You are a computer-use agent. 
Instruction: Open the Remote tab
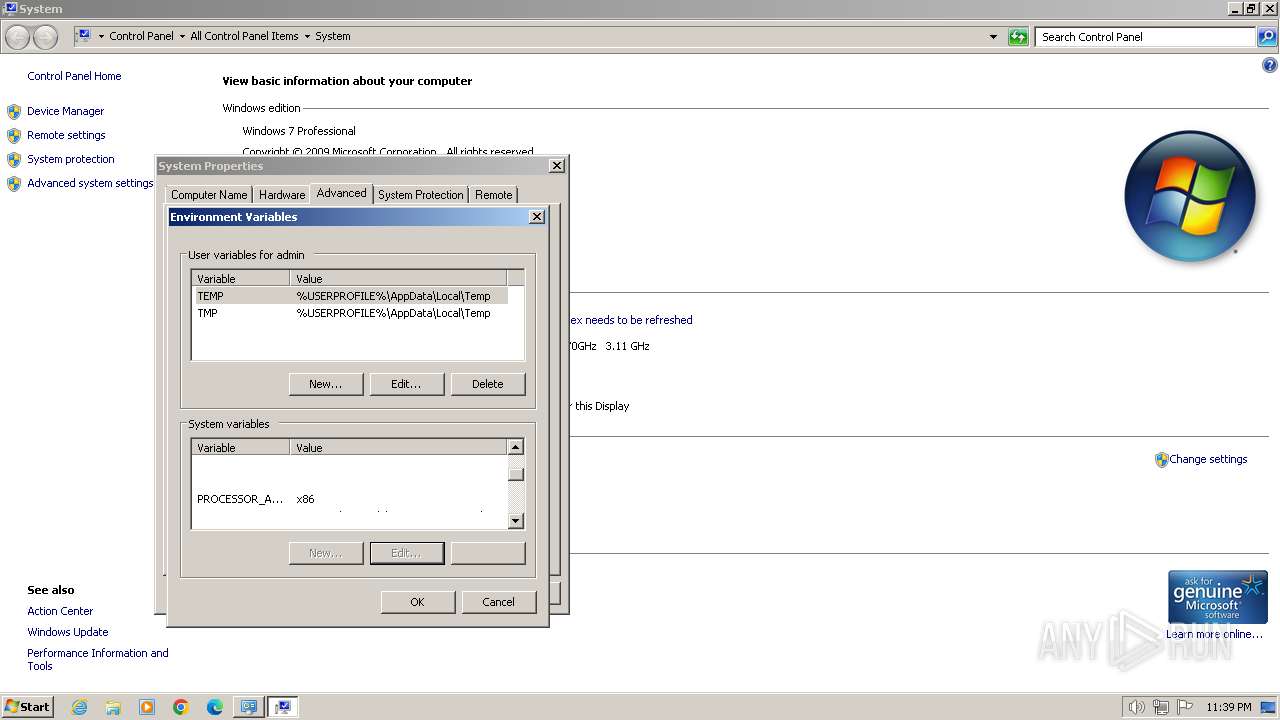pos(494,195)
